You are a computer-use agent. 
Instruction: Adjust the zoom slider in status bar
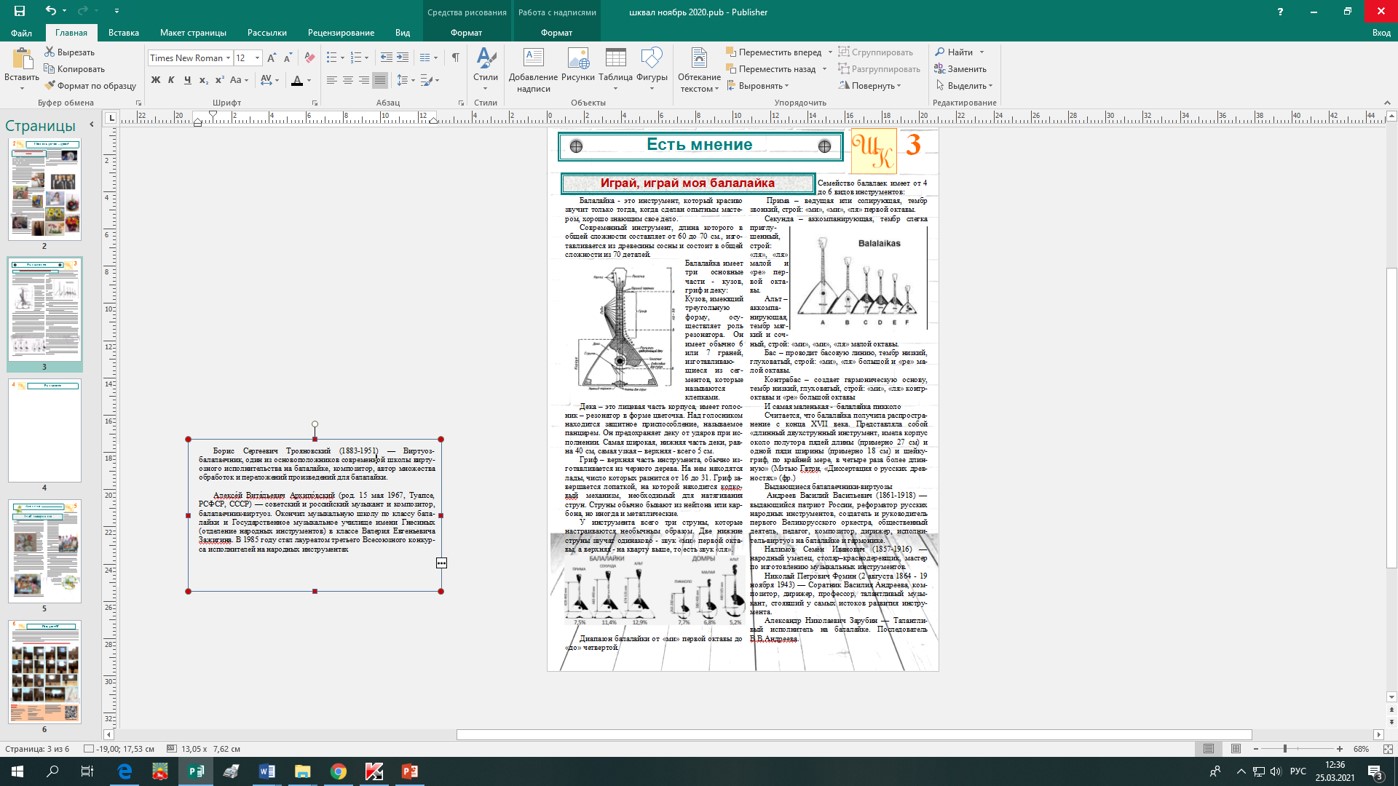tap(1285, 749)
